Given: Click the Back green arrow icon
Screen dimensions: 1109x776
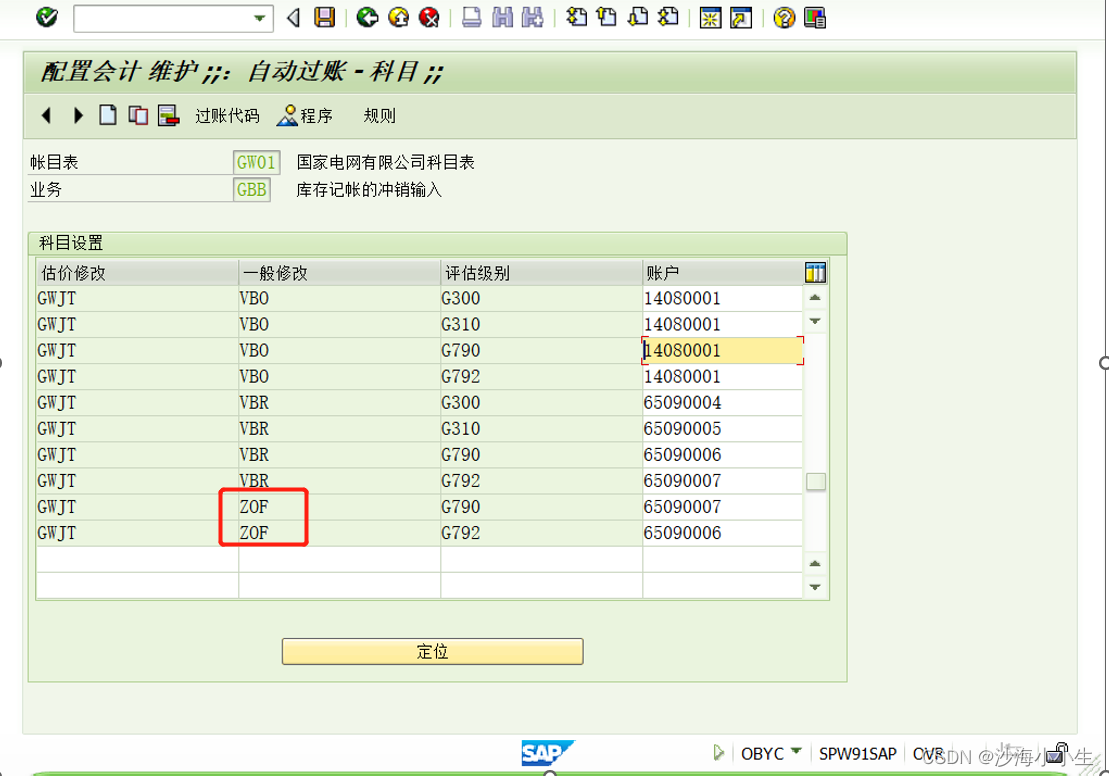Looking at the screenshot, I should coord(366,17).
